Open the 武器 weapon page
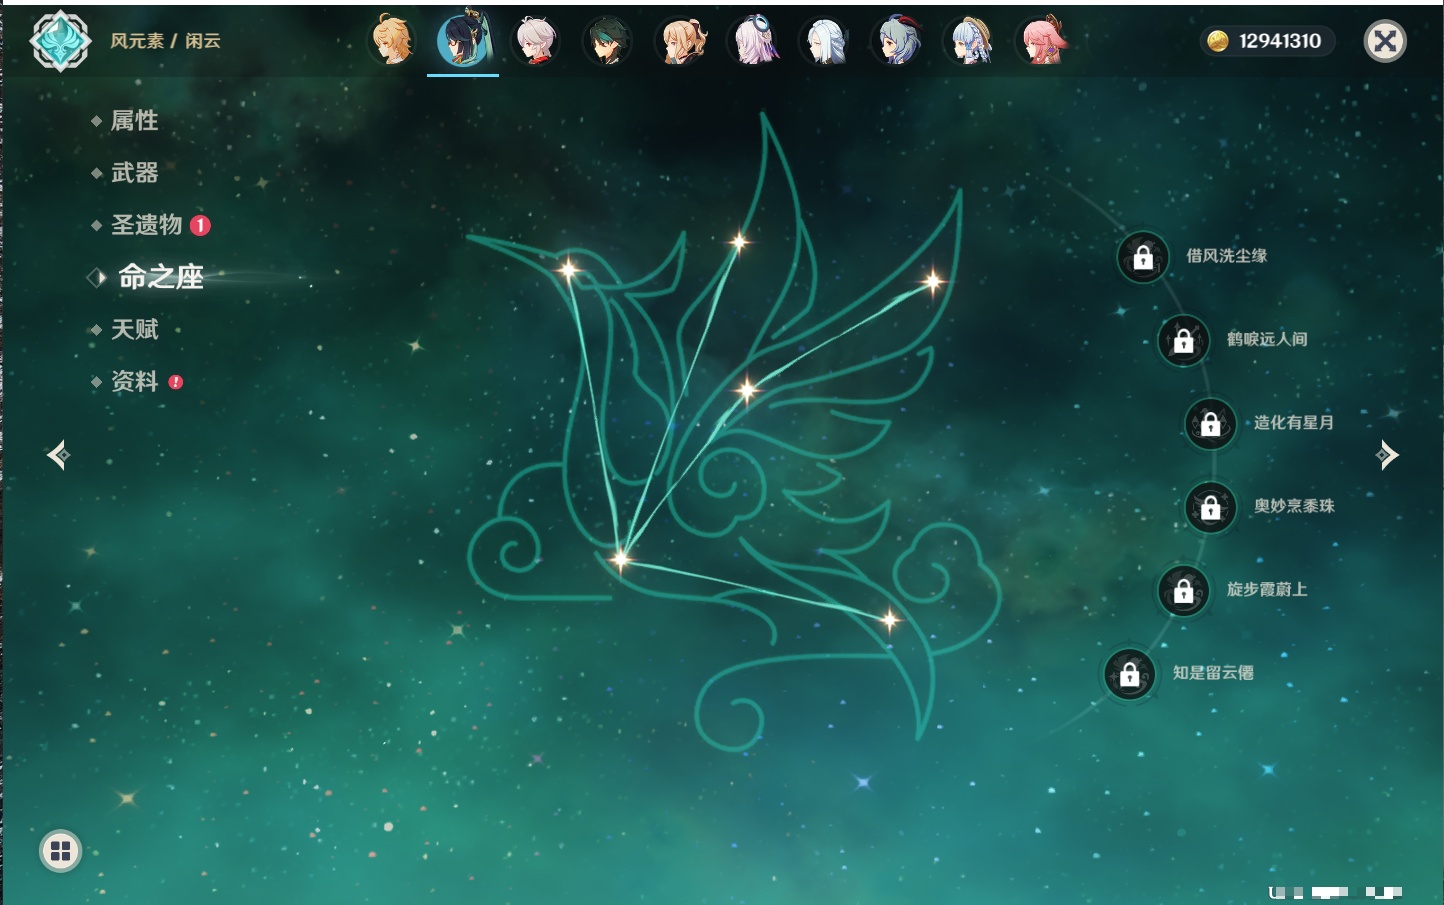 pyautogui.click(x=134, y=173)
